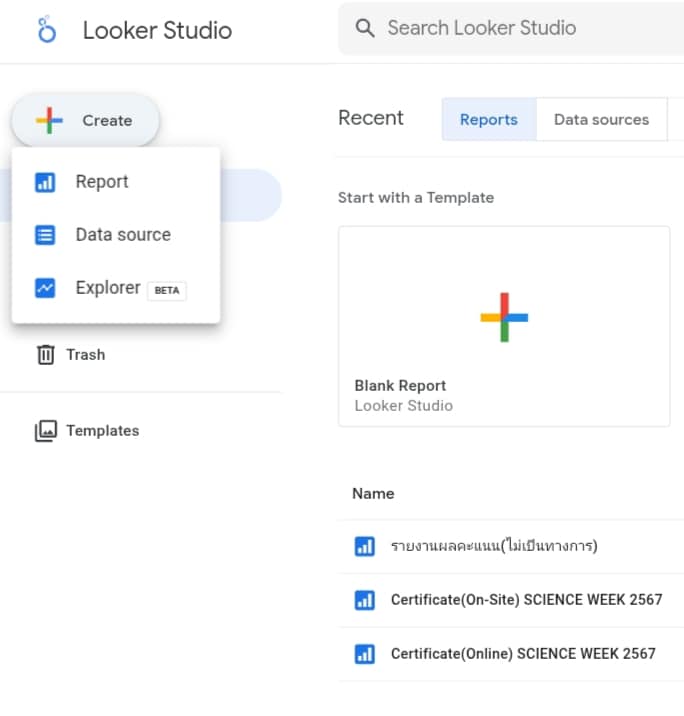The width and height of the screenshot is (684, 716).
Task: Click the Templates gallery icon
Action: 46,431
